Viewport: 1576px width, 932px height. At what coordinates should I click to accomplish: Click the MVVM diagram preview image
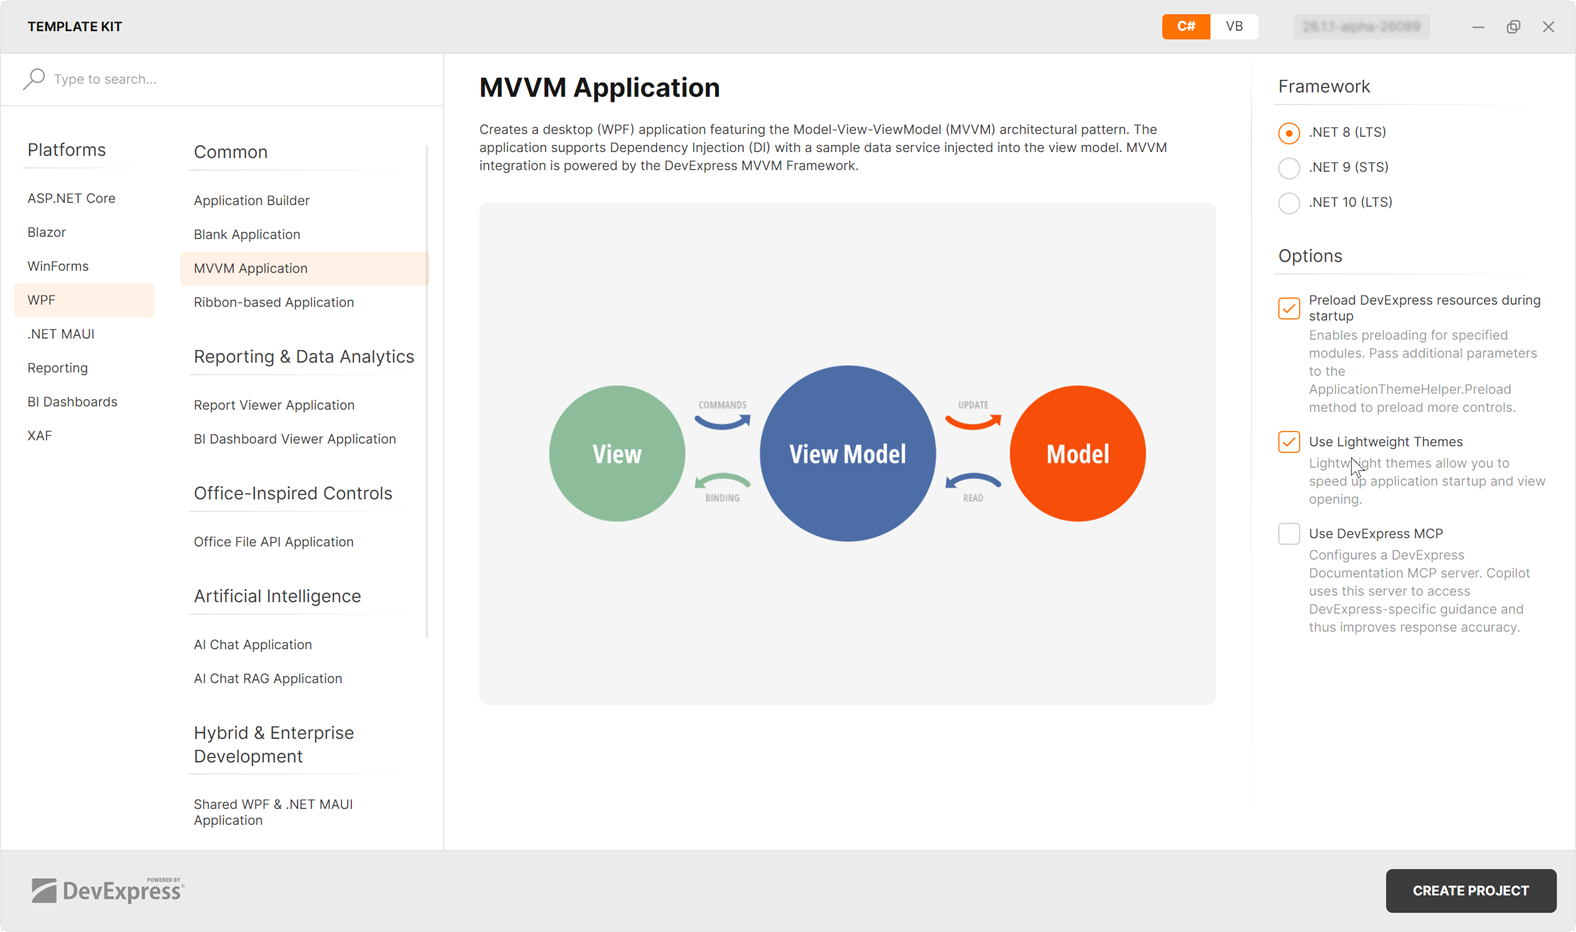coord(847,454)
